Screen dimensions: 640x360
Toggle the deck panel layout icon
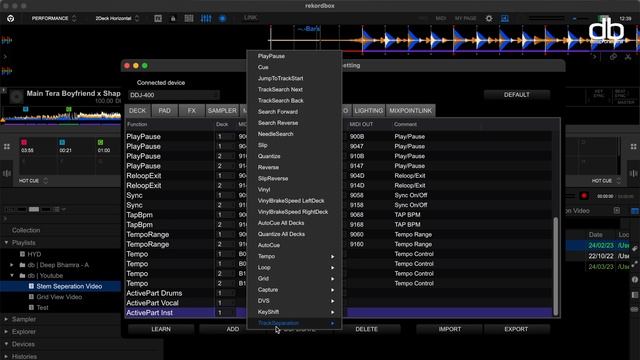(158, 18)
